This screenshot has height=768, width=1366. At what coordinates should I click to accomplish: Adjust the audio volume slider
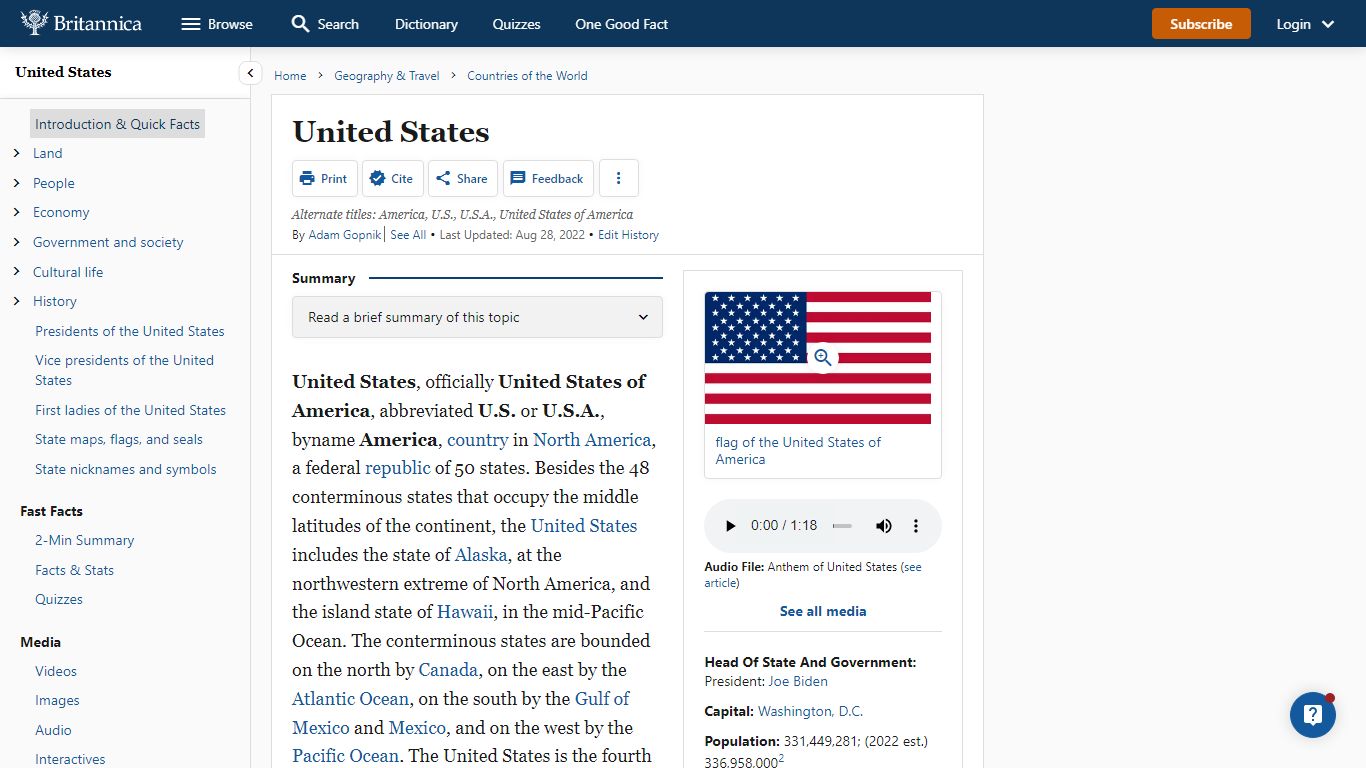pos(843,526)
